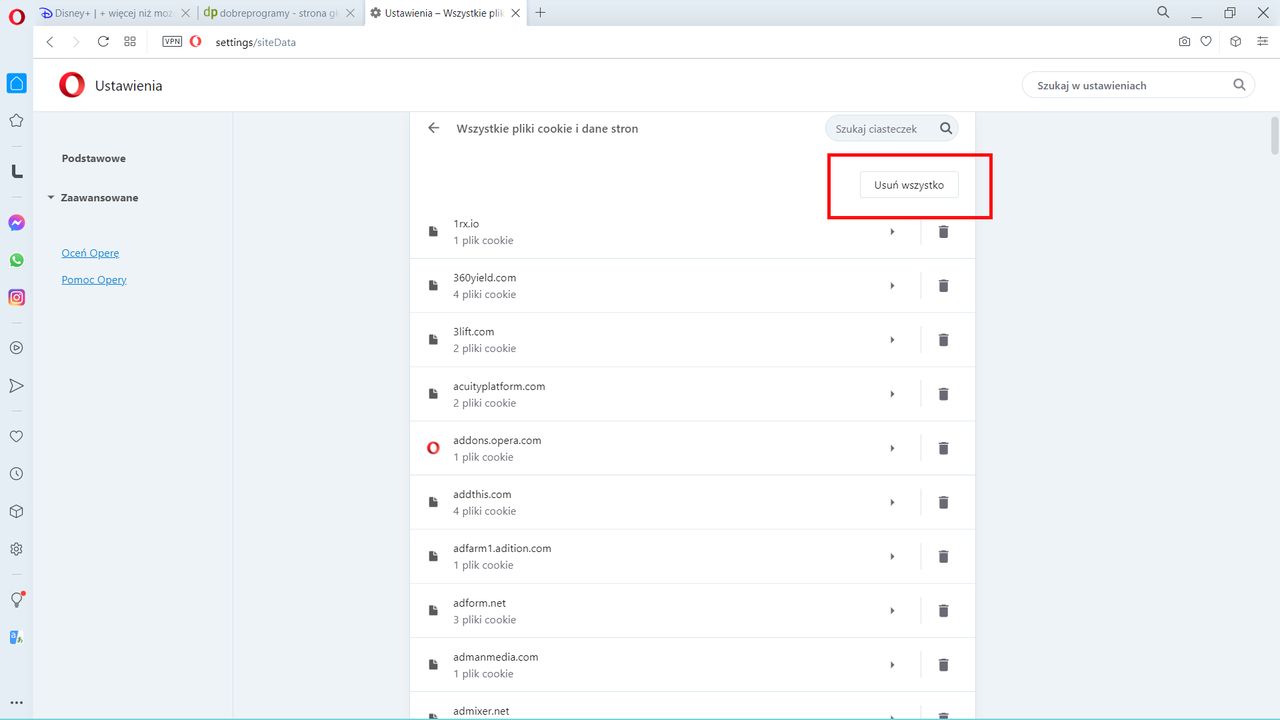Expand admanmedia.com details arrow
The image size is (1280, 720).
pos(892,665)
